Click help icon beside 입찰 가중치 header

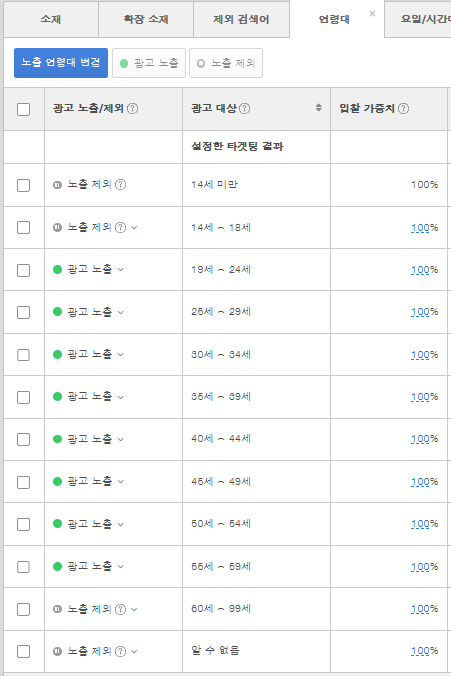(x=404, y=109)
